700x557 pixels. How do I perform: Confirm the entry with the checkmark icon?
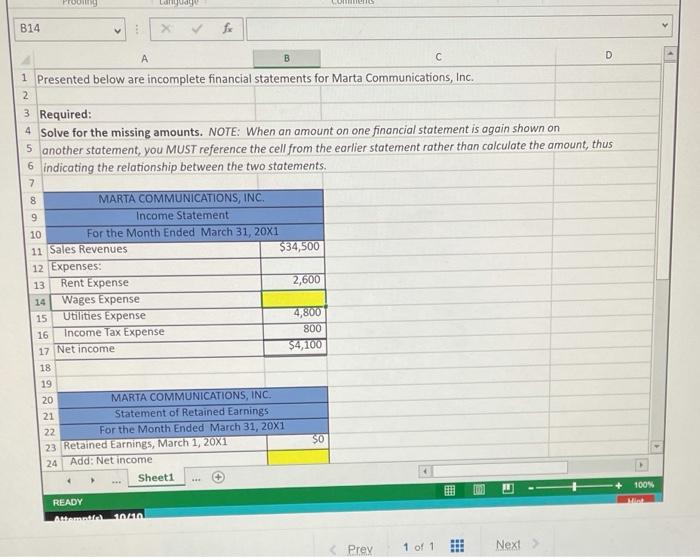coord(196,29)
